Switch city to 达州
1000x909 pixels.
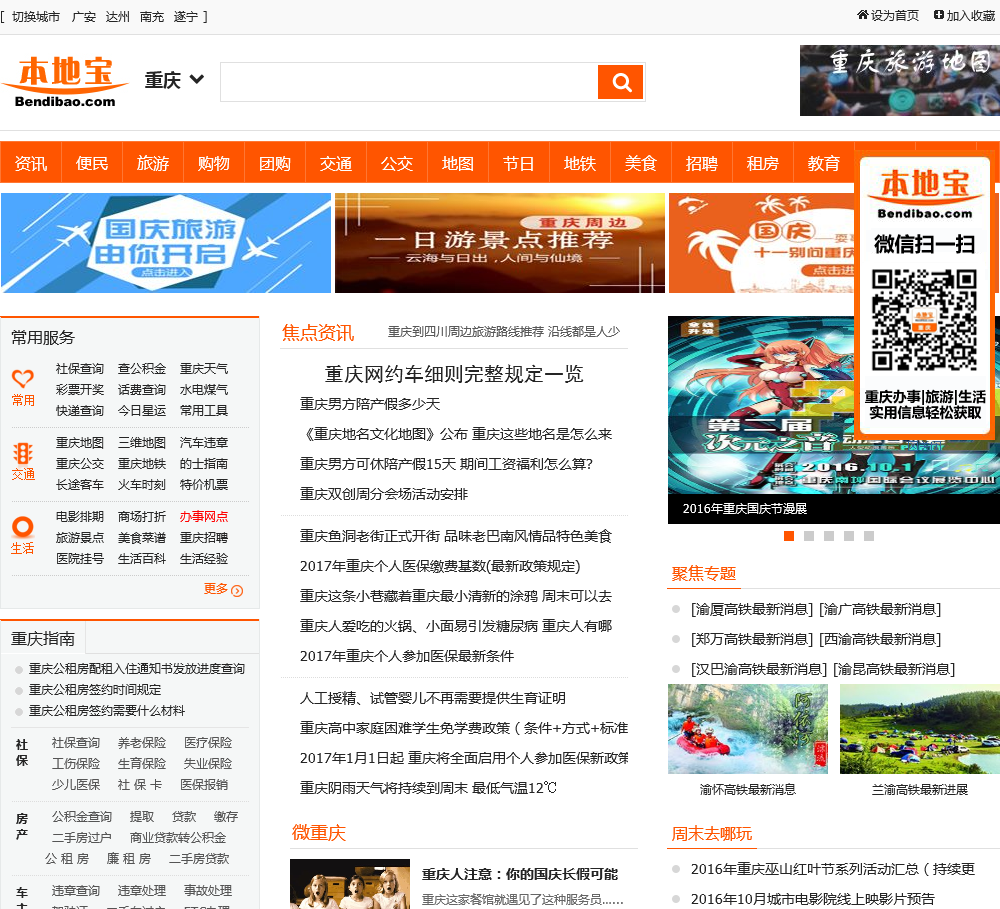click(x=117, y=17)
